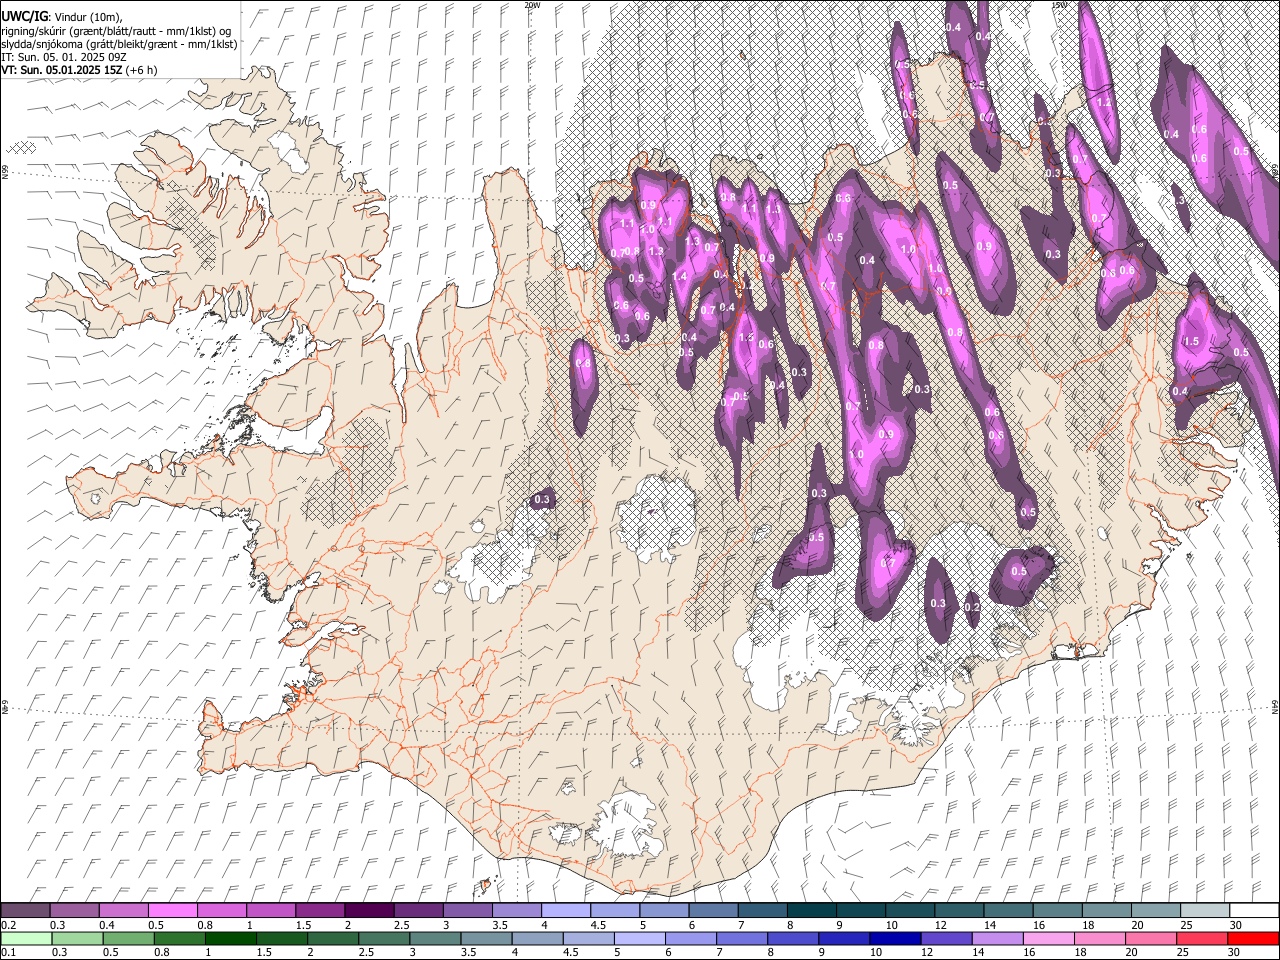Screen dimensions: 1280x960
Task: Click the upper legend swatch labelled 20
Action: (x=1155, y=910)
